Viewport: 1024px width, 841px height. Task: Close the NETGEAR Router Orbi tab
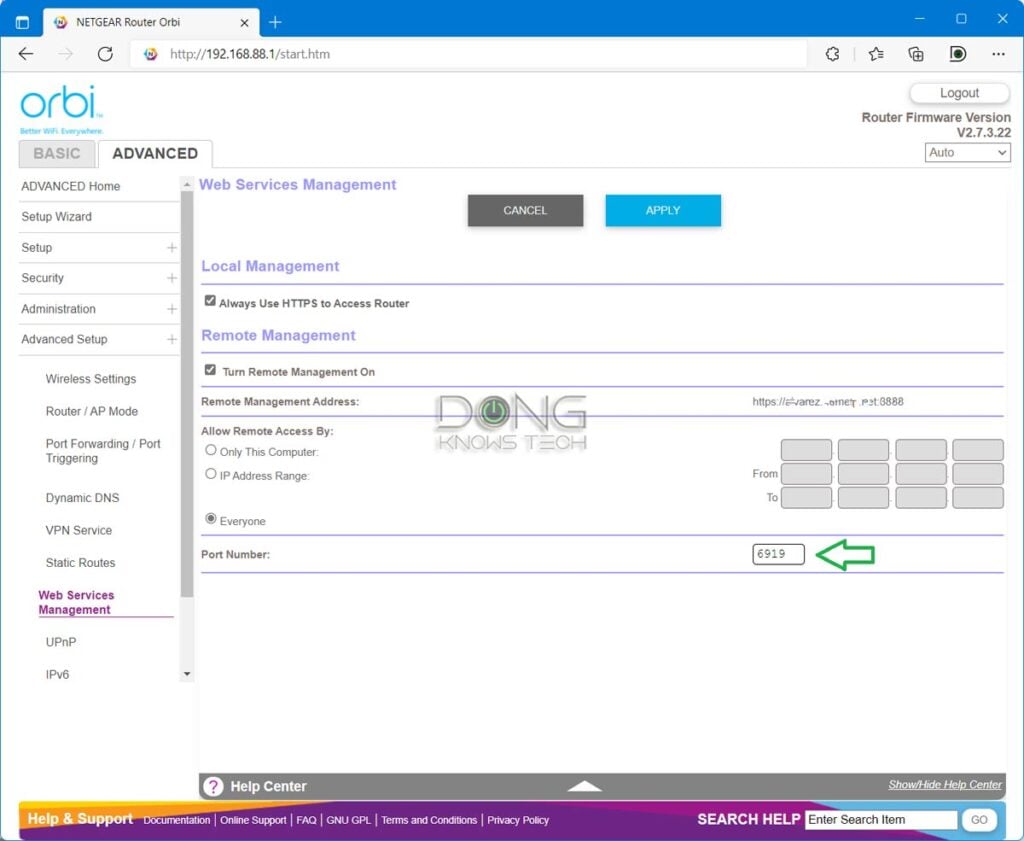coord(244,22)
